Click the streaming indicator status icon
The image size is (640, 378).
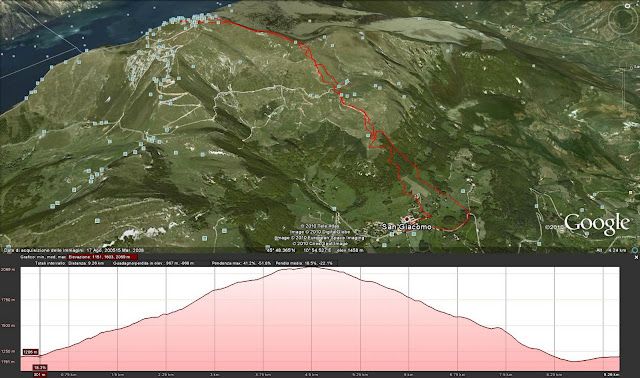coord(635,250)
